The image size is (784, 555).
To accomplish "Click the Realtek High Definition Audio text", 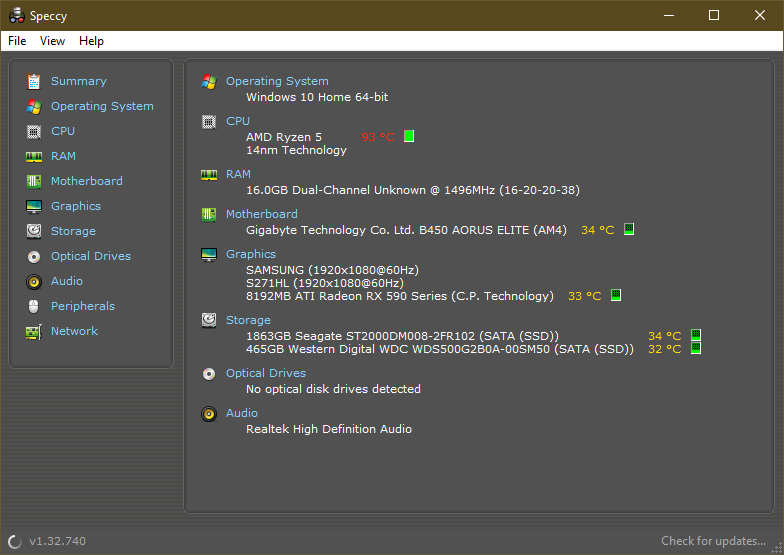I will (x=329, y=429).
